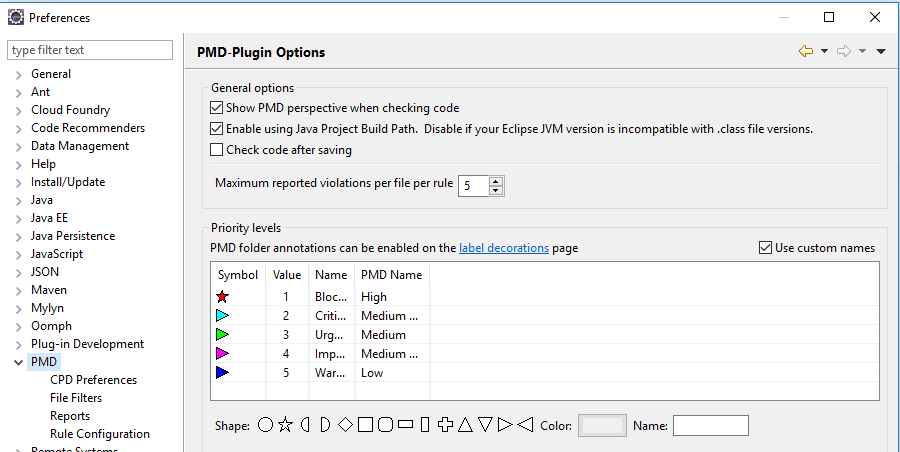Open the preferences view menu dropdown arrow

pos(881,52)
